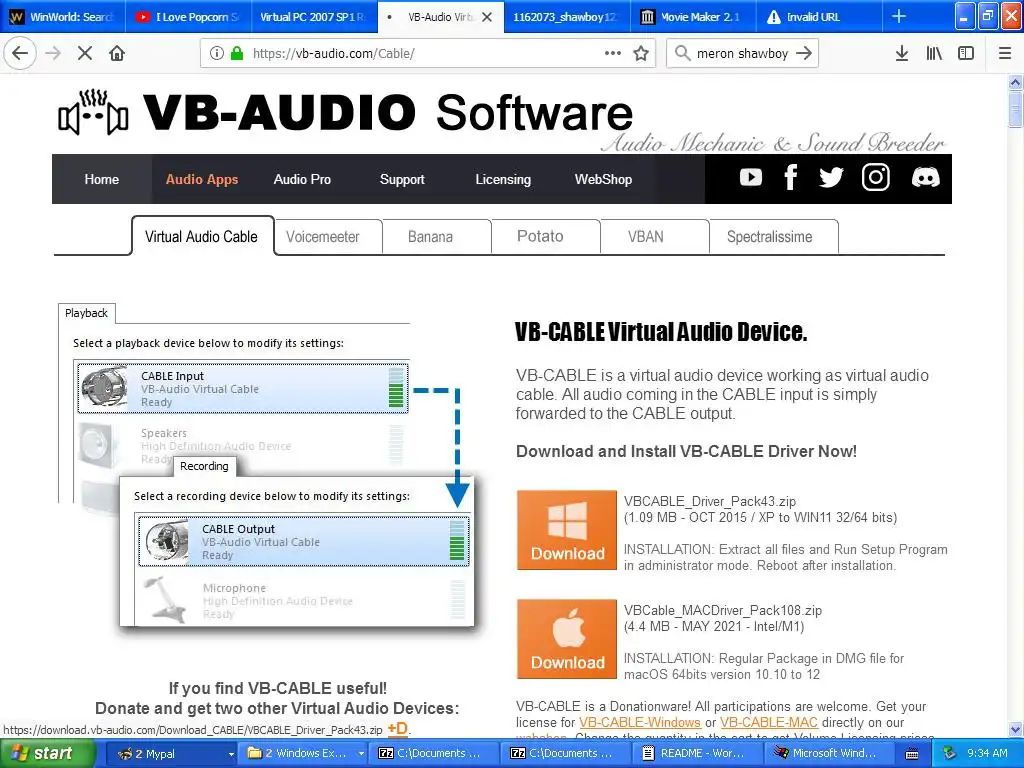Select Virtual Audio Cable product tab
Viewport: 1024px width, 768px height.
(x=202, y=236)
